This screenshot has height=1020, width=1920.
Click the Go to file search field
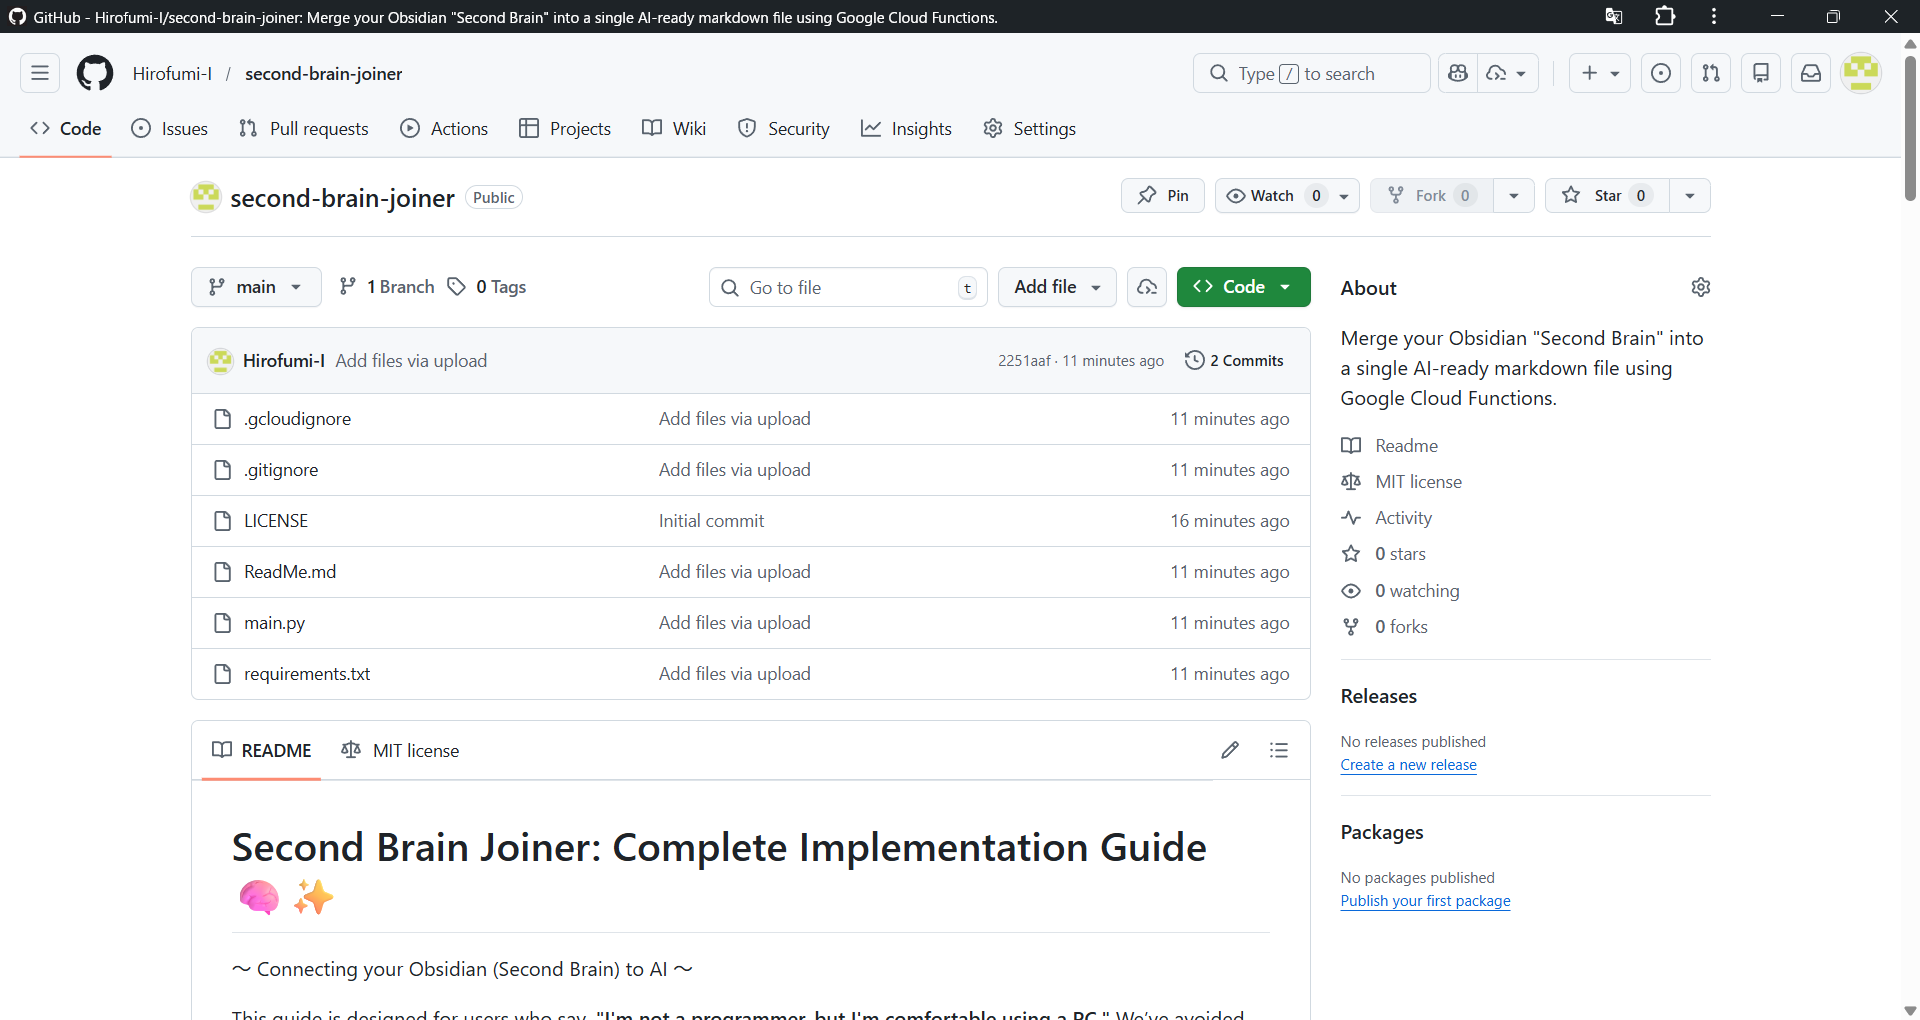tap(848, 288)
